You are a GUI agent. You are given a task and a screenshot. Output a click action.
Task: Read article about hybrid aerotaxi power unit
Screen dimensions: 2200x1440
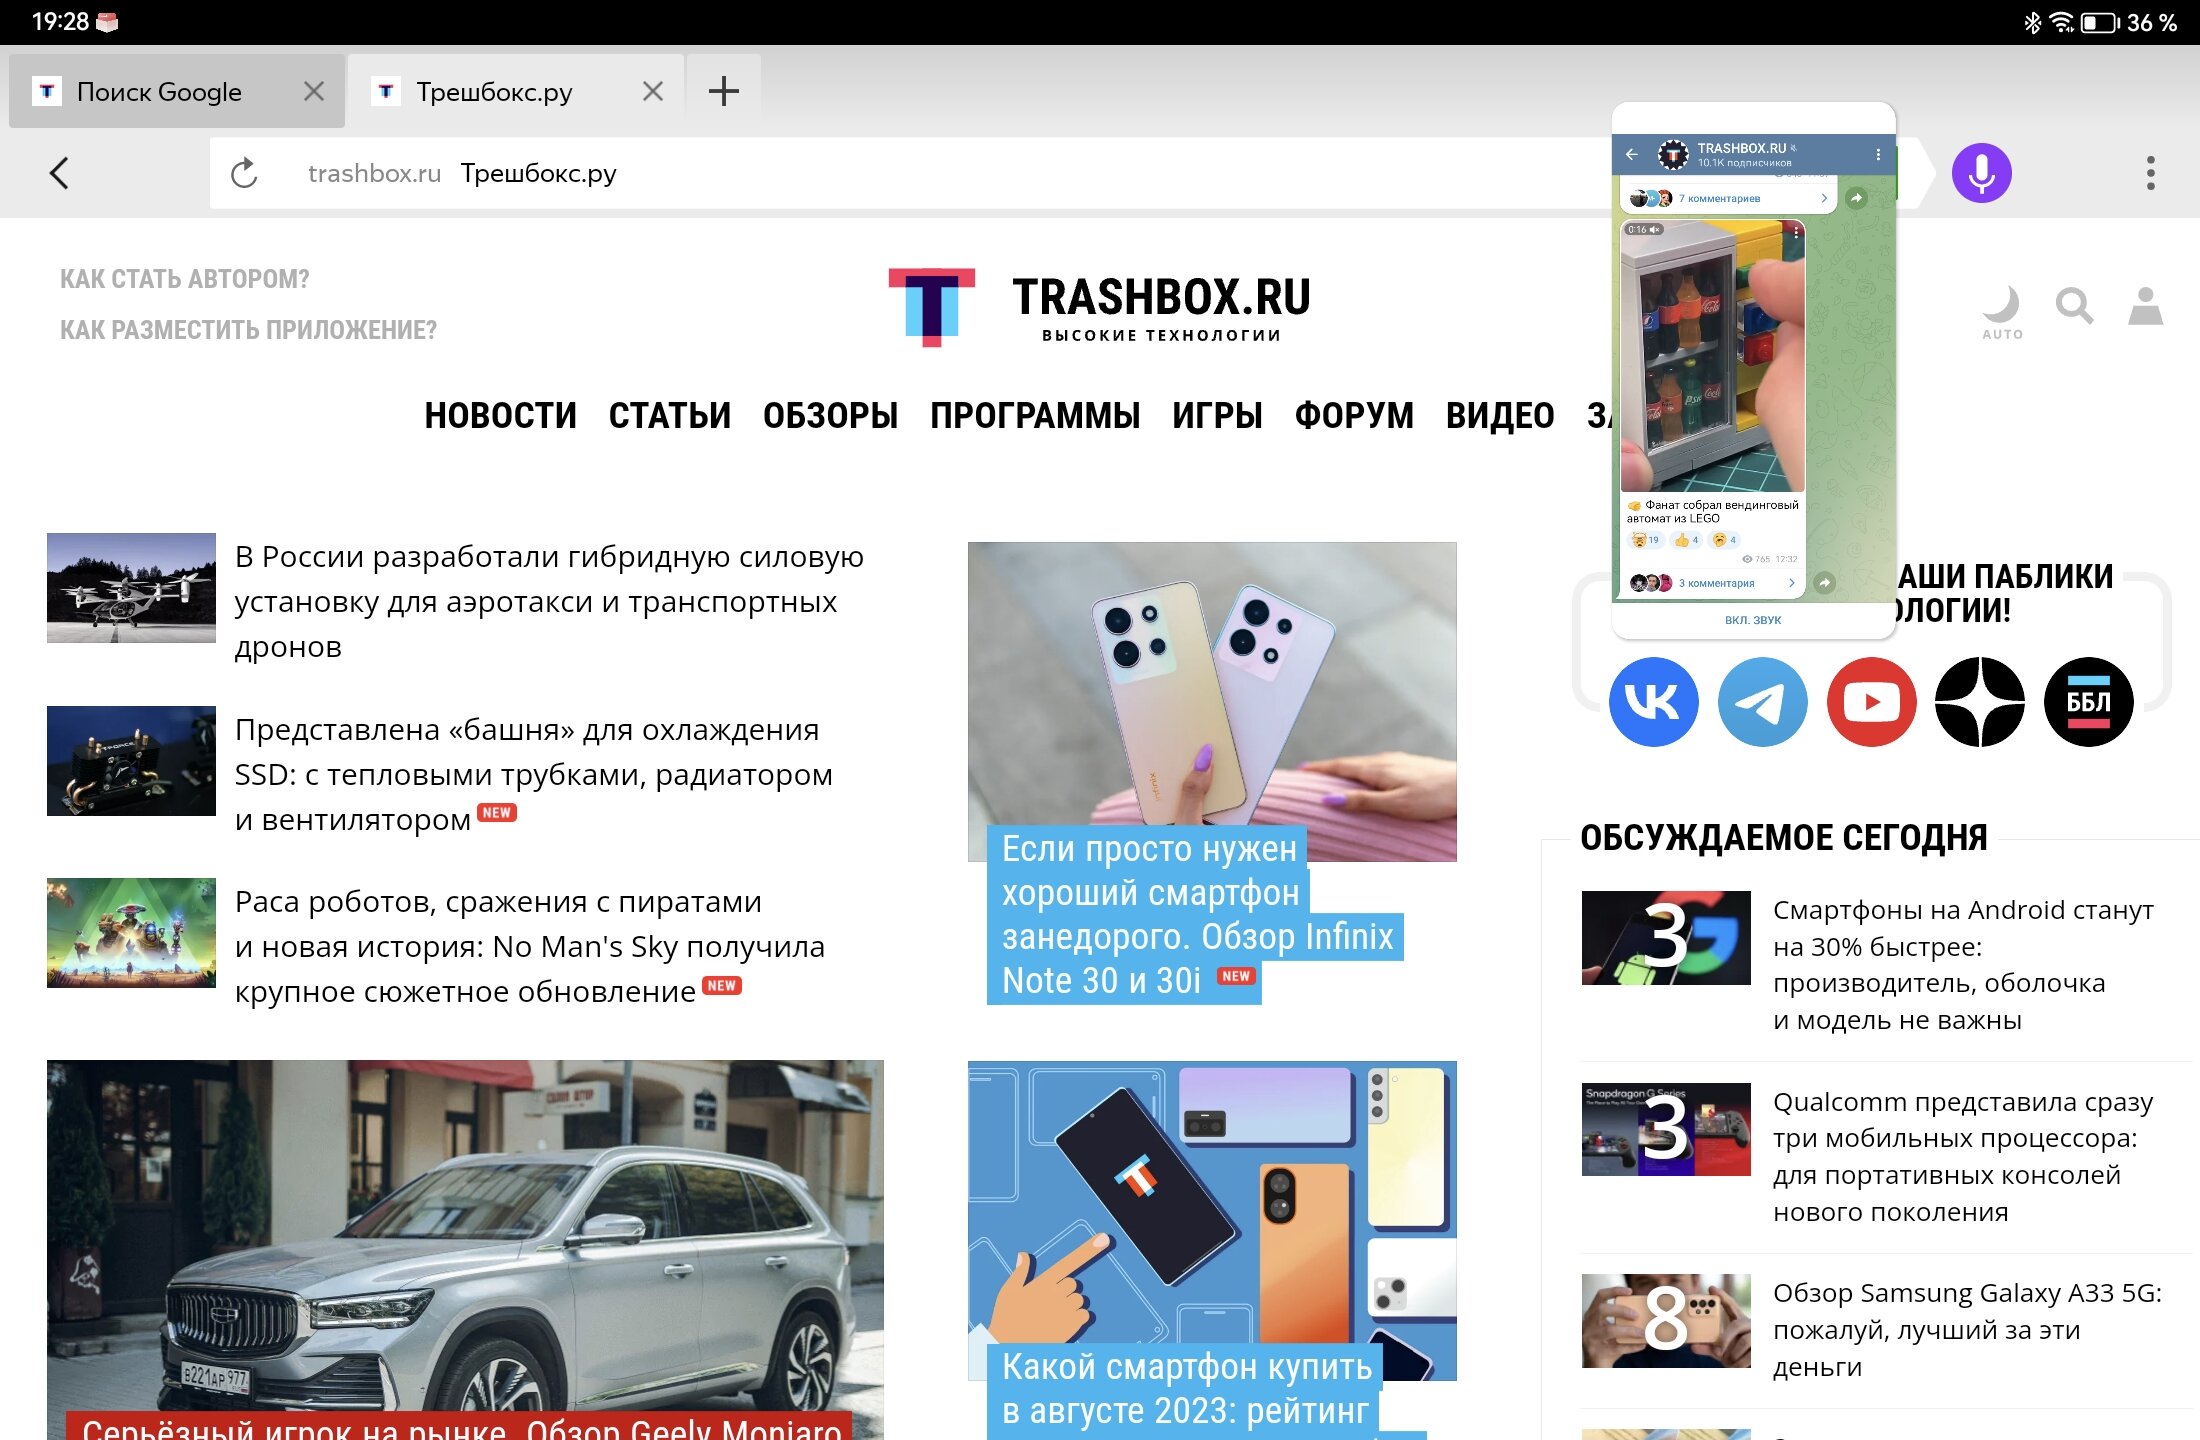[549, 602]
